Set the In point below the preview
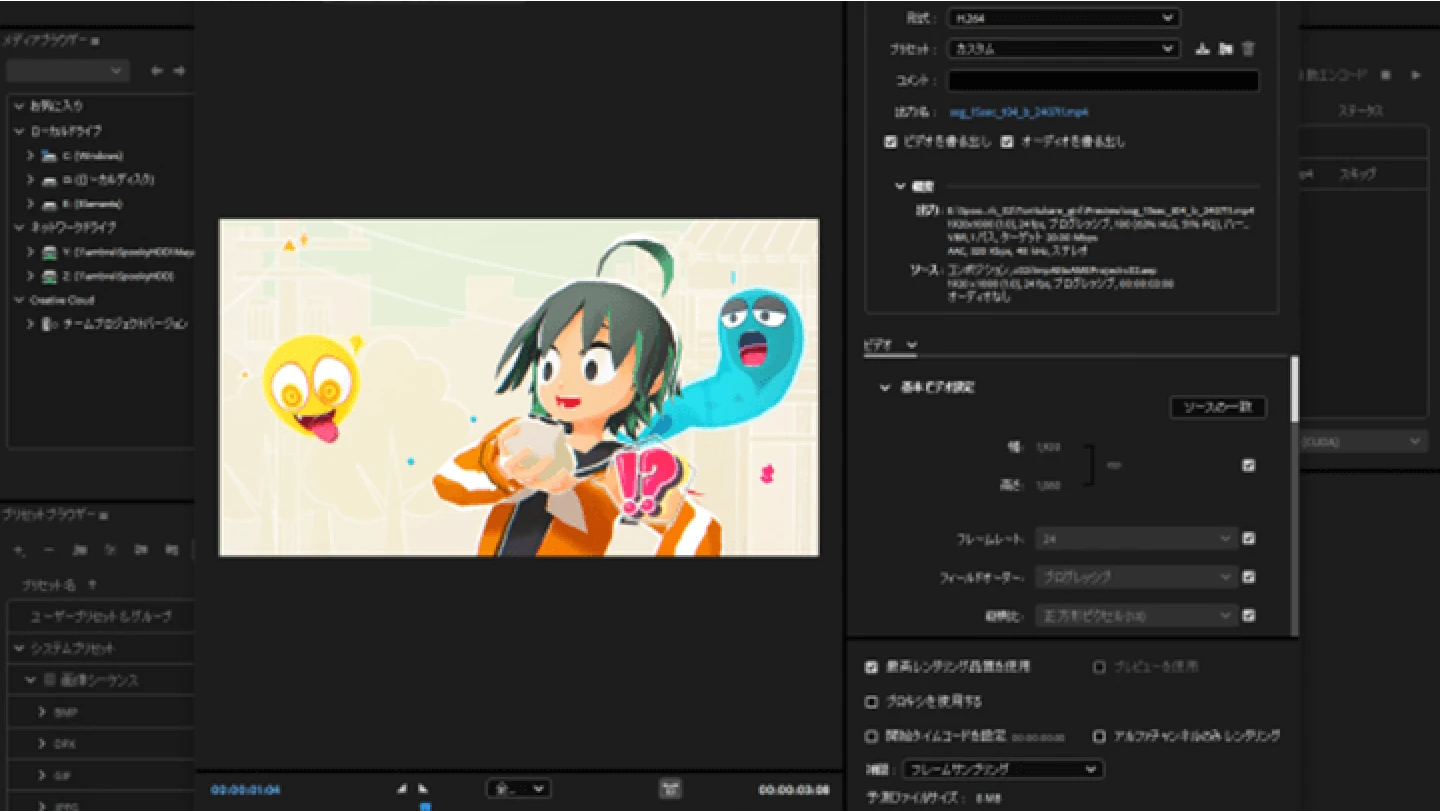The height and width of the screenshot is (811, 1440). point(402,789)
